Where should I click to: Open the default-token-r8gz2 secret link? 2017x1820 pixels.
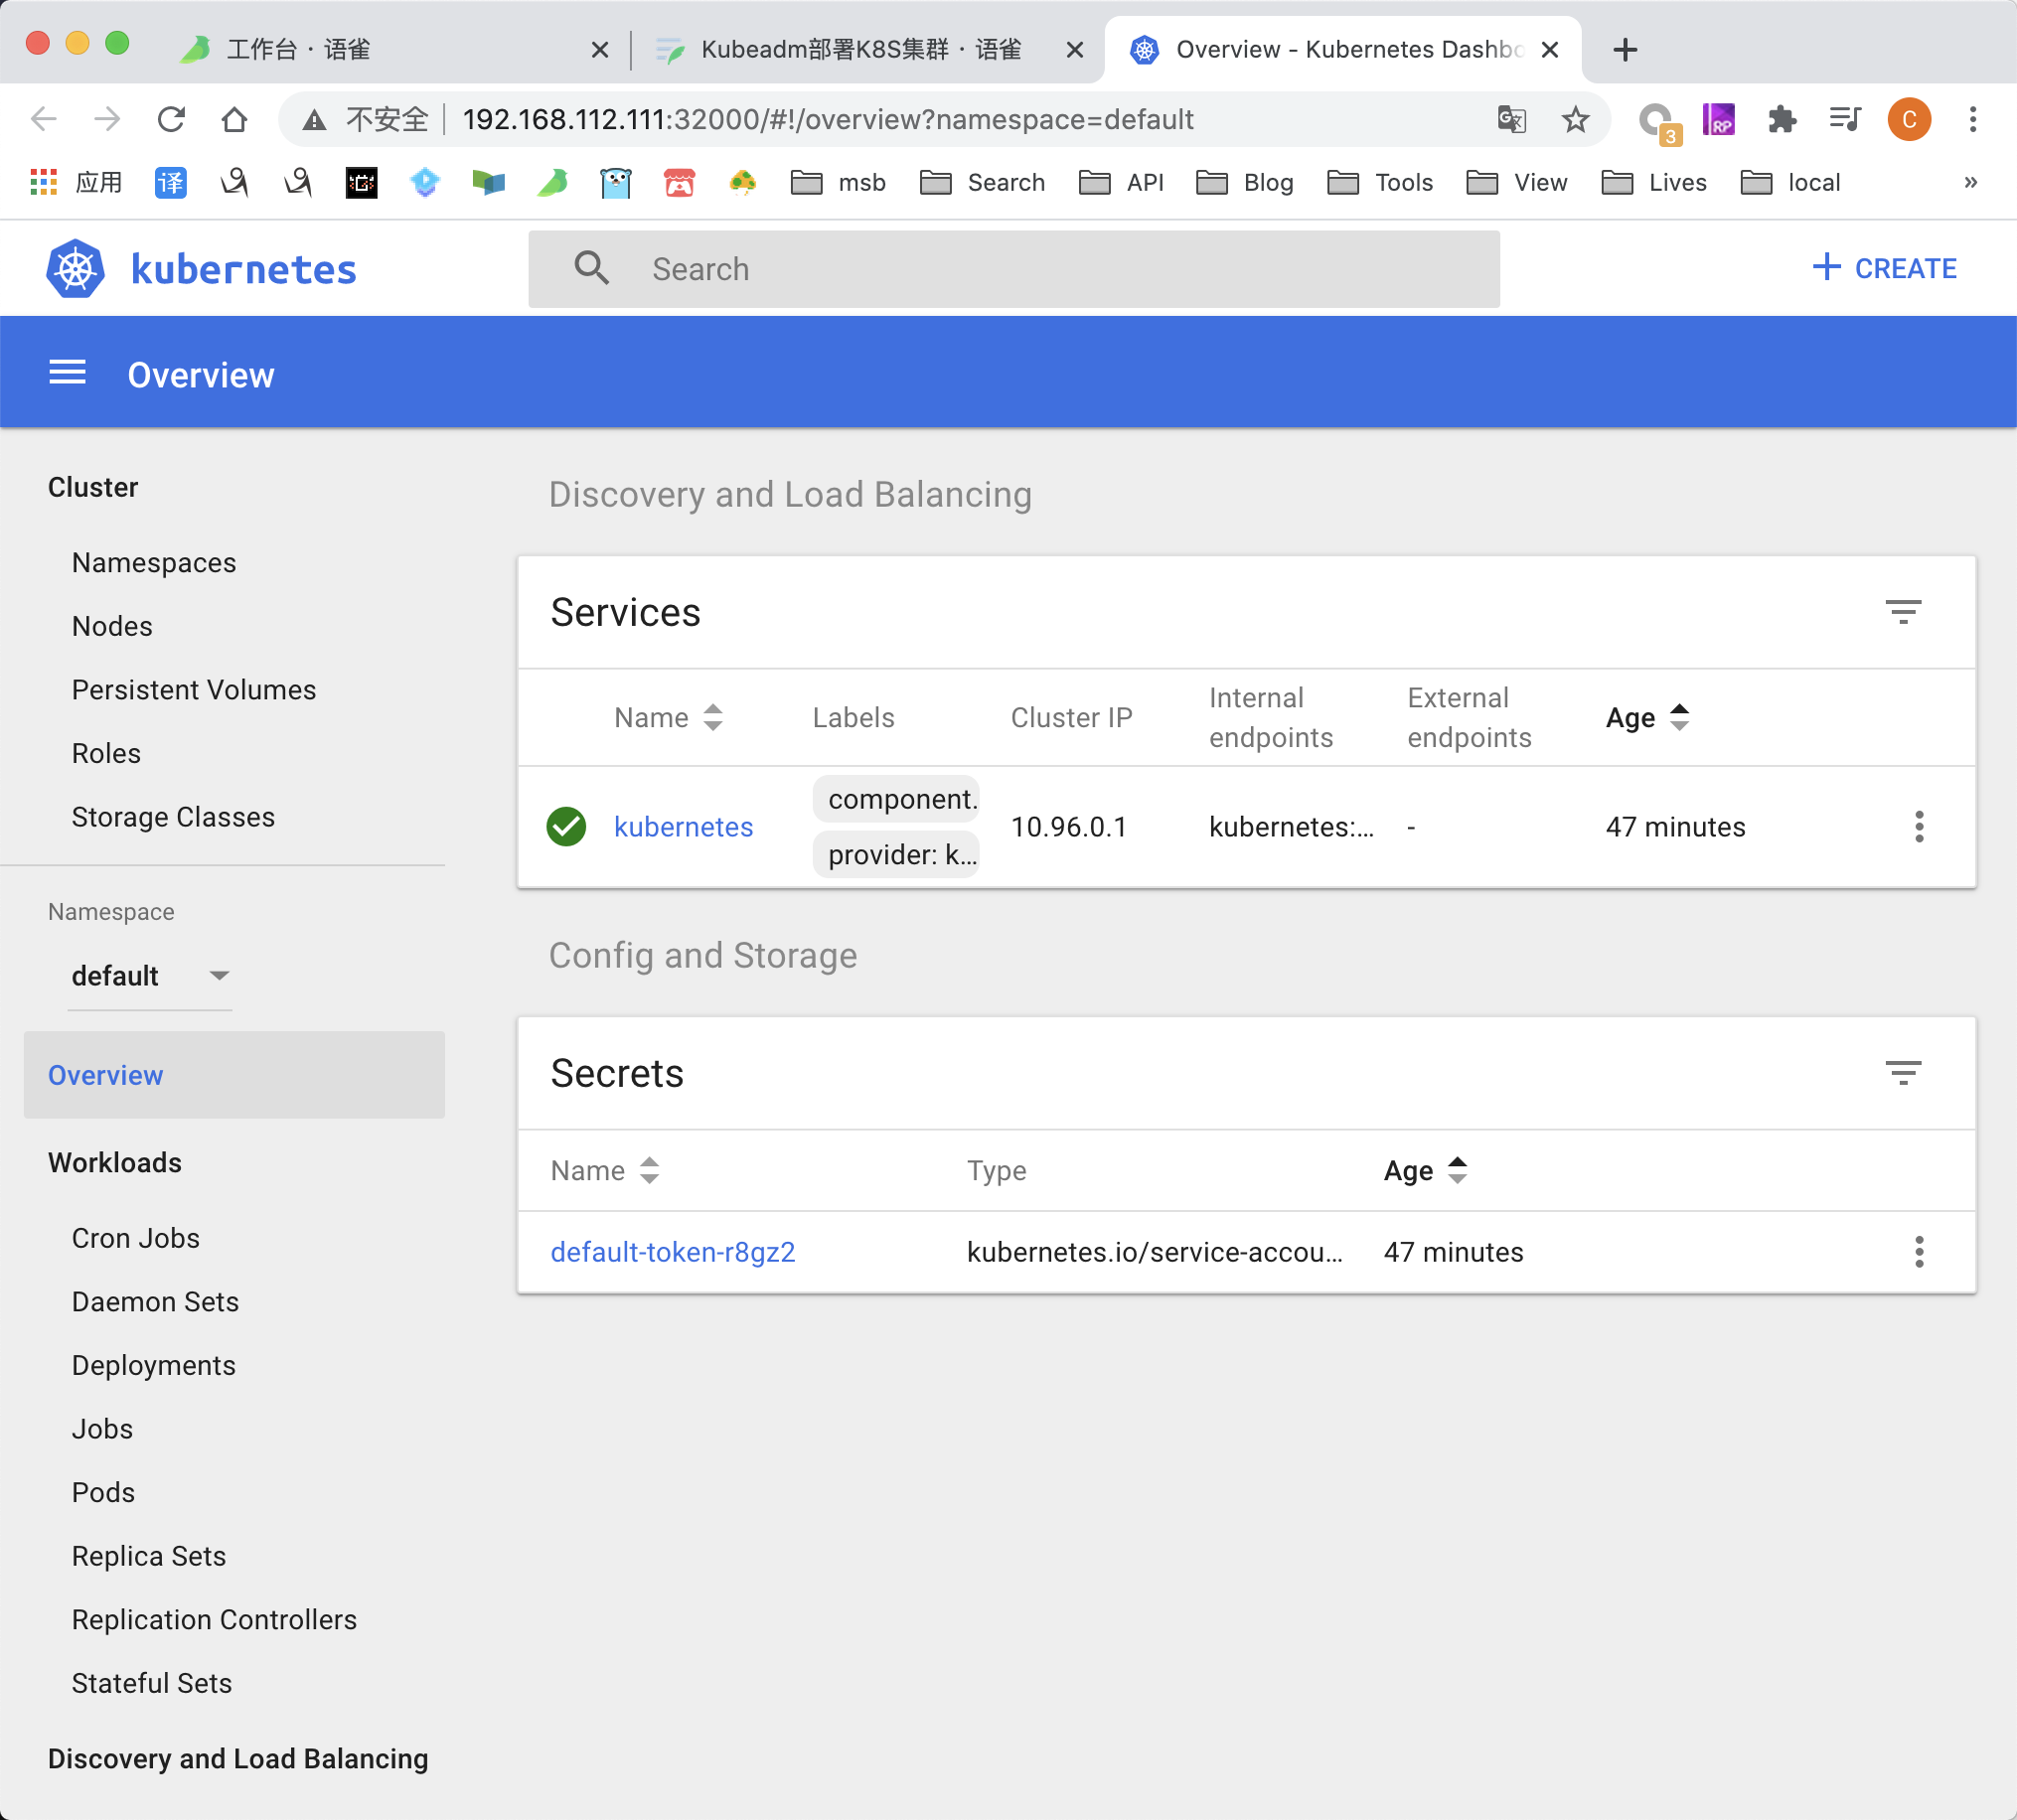click(x=673, y=1252)
